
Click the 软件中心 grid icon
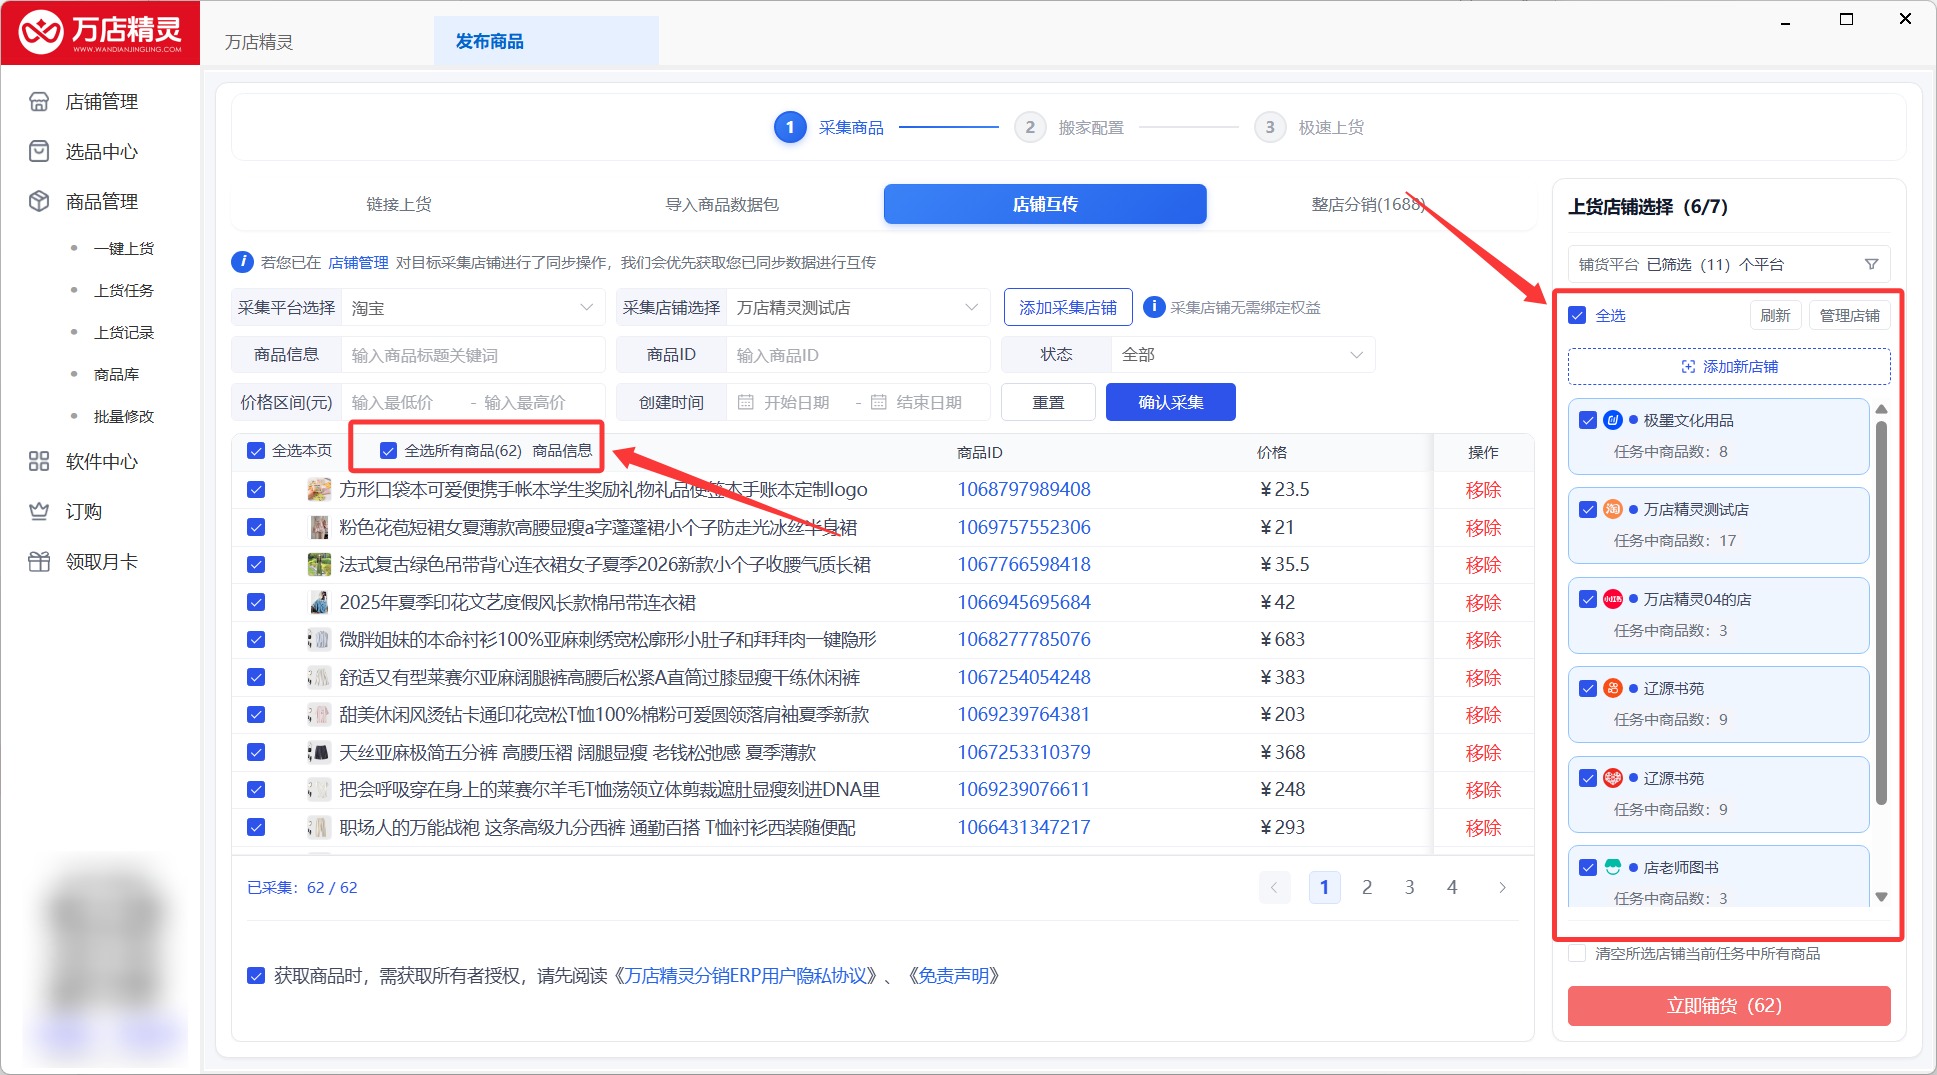coord(39,461)
